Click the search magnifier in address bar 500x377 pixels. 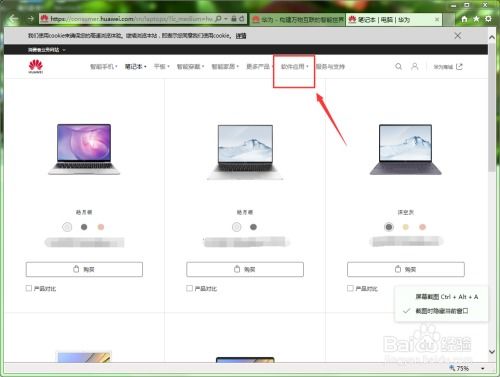pos(218,19)
